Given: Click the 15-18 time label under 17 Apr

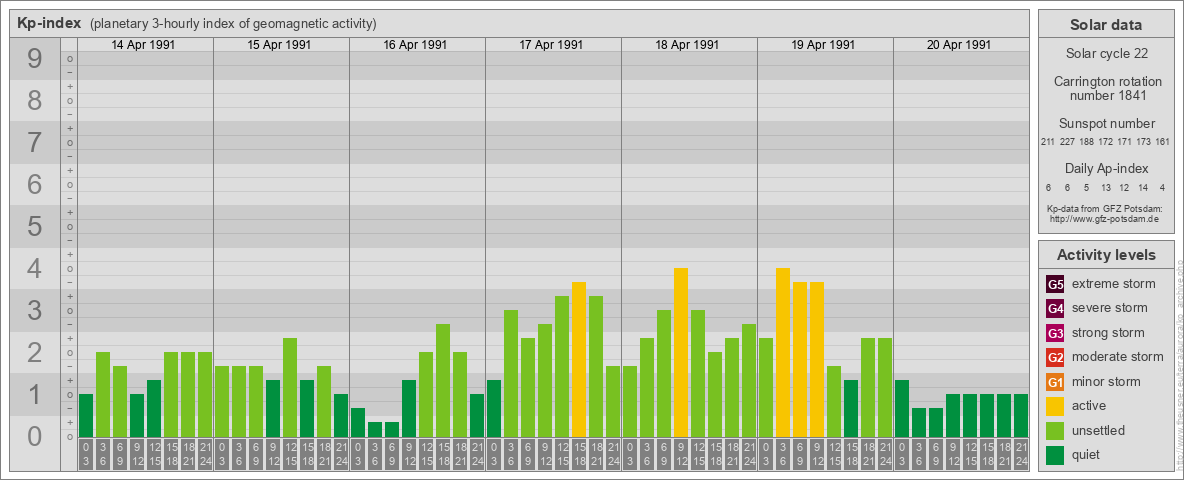Looking at the screenshot, I should [579, 454].
